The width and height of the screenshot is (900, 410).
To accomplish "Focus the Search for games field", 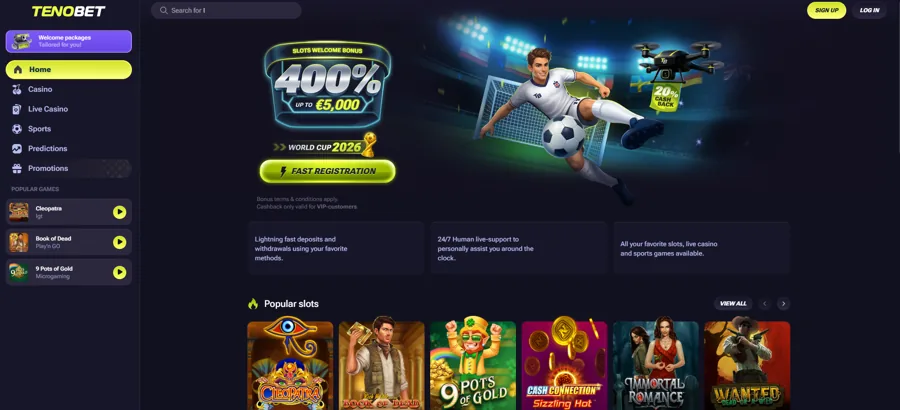I will pyautogui.click(x=226, y=10).
